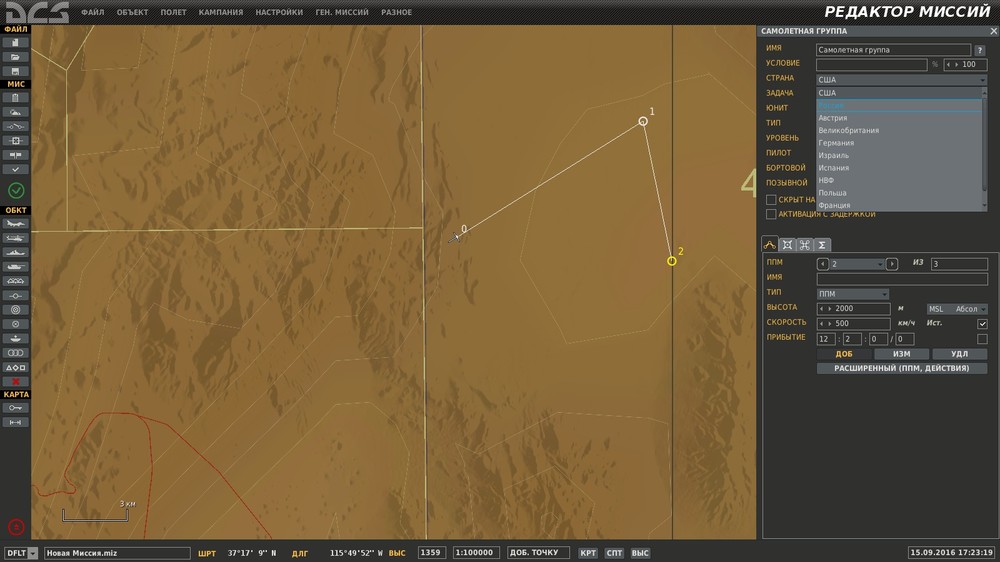Image resolution: width=1000 pixels, height=562 pixels.
Task: Choose Германия from country list
Action: point(836,143)
